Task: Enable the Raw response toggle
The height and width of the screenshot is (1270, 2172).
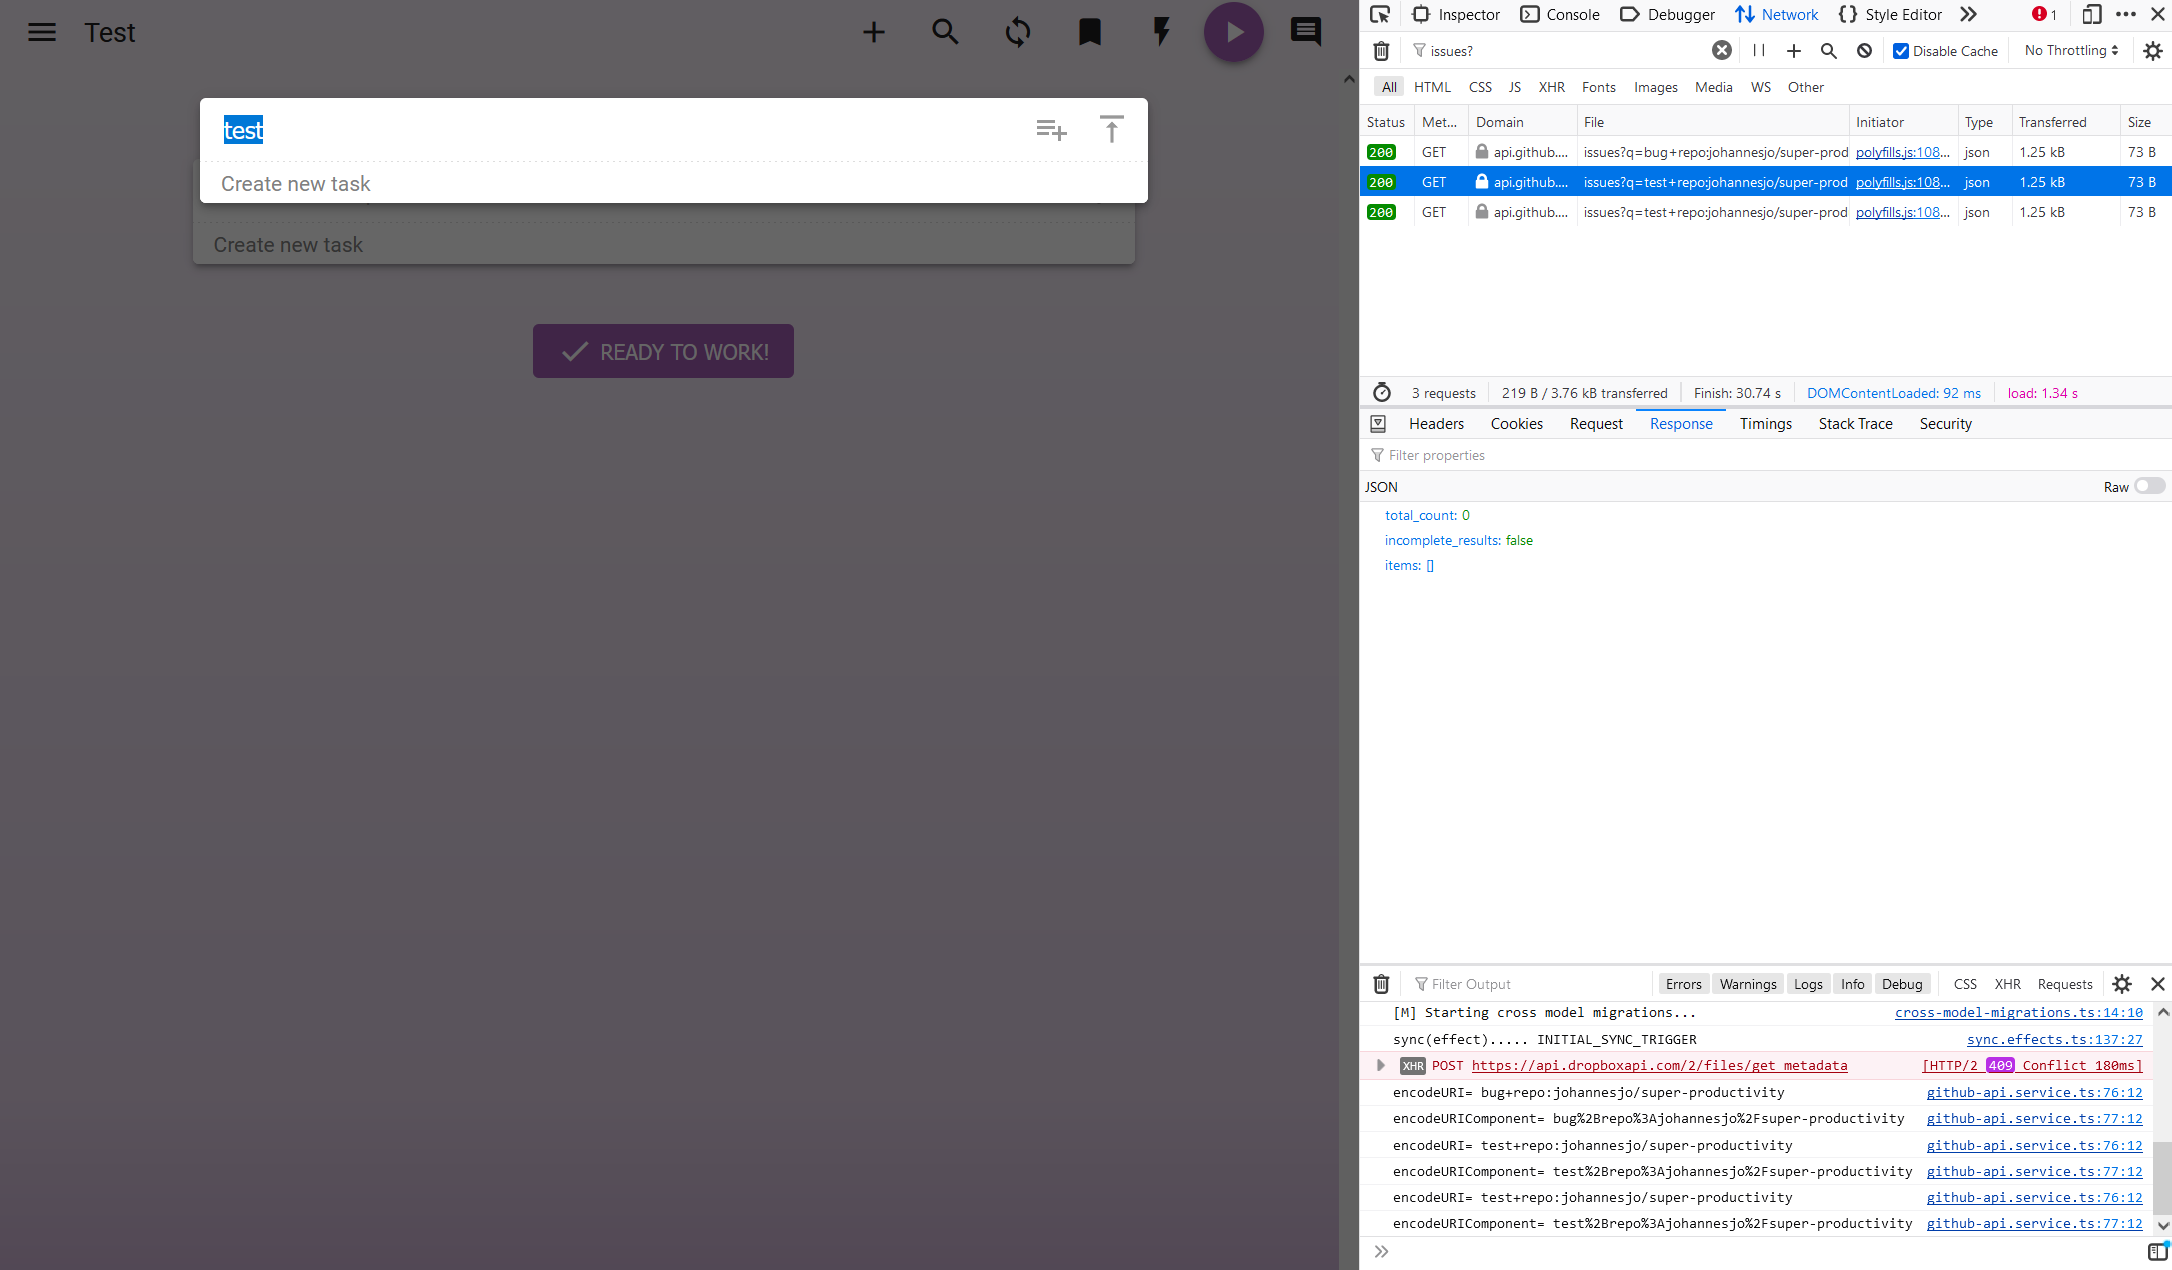Action: point(2148,486)
